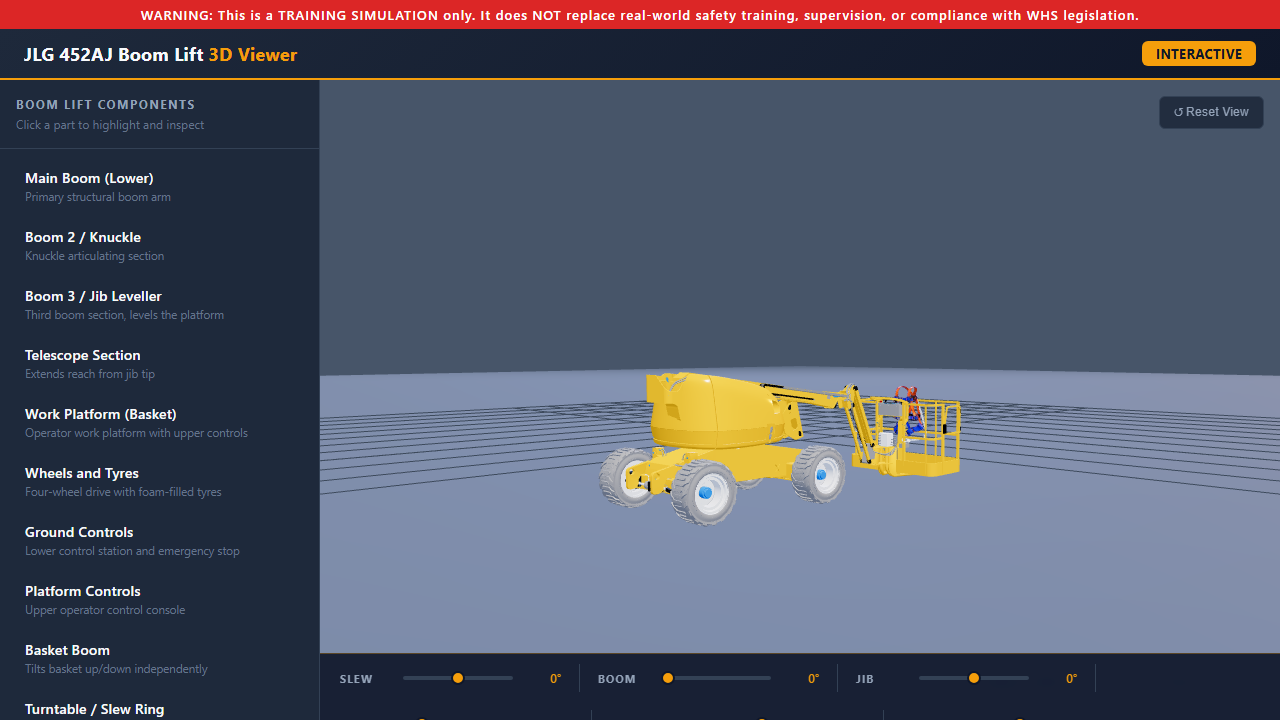Click the BOOM 0° value readout

(813, 679)
